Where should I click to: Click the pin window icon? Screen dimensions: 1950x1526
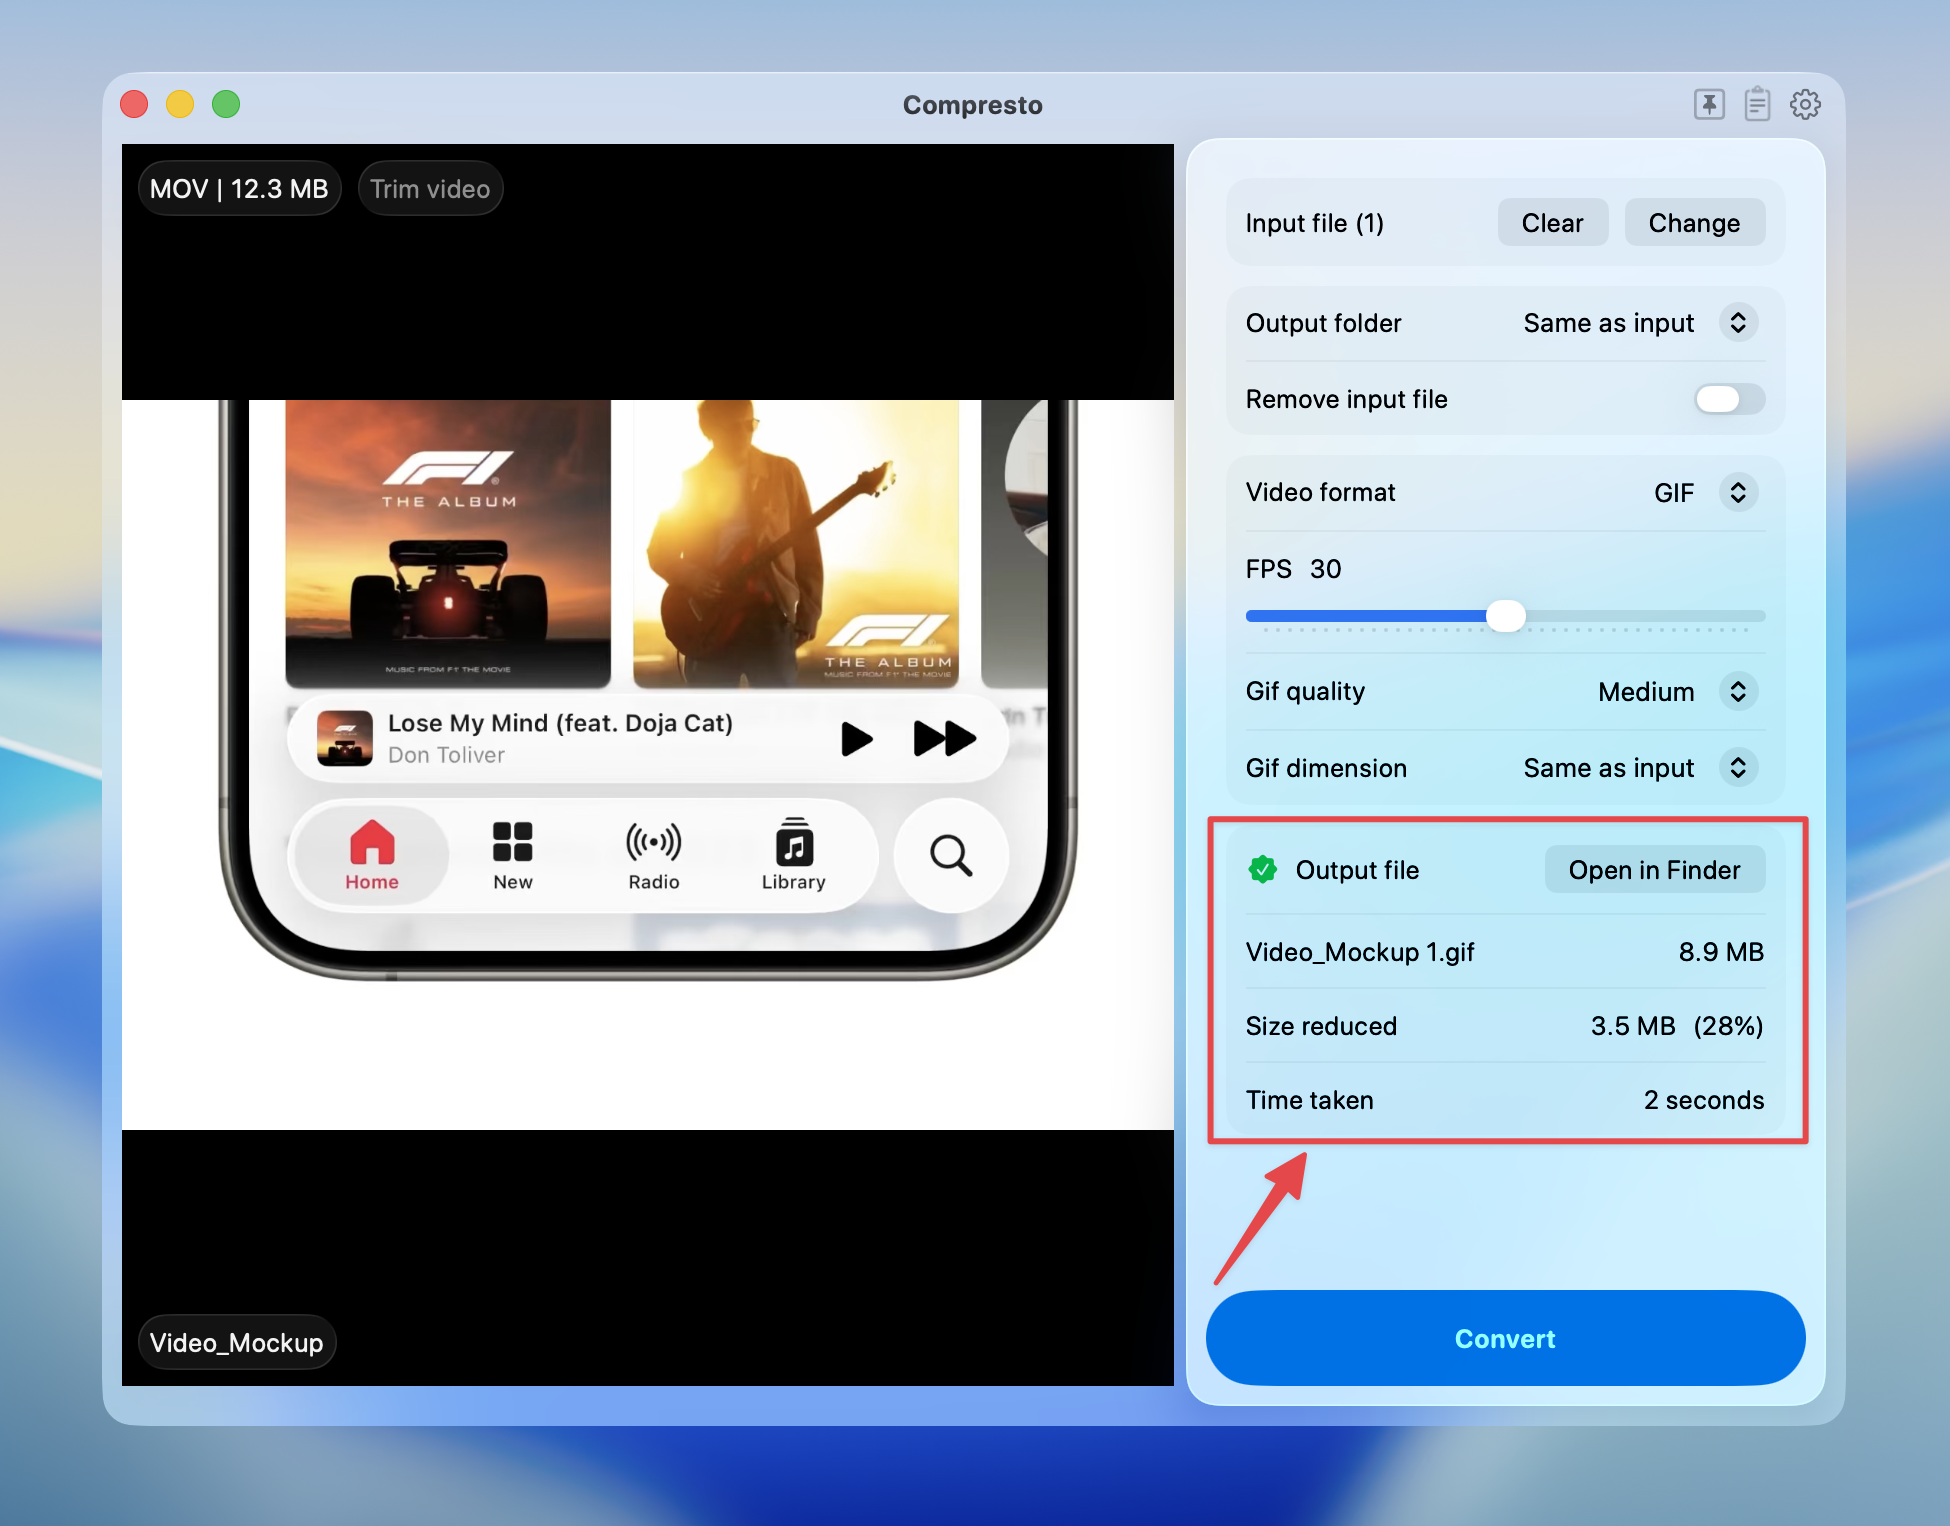pyautogui.click(x=1709, y=104)
